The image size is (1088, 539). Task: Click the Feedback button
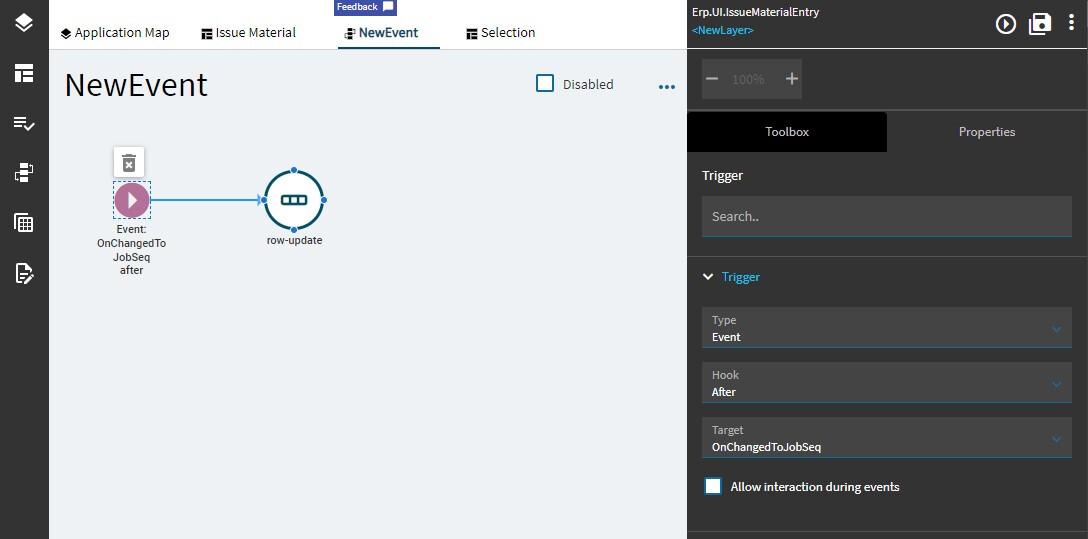(366, 7)
